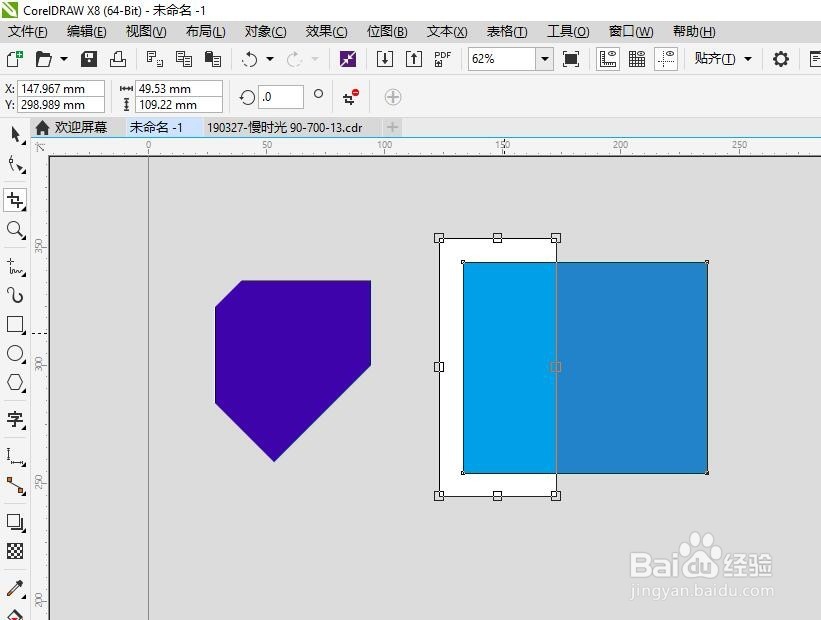Select the Crop tool
Image resolution: width=821 pixels, height=620 pixels.
point(16,200)
